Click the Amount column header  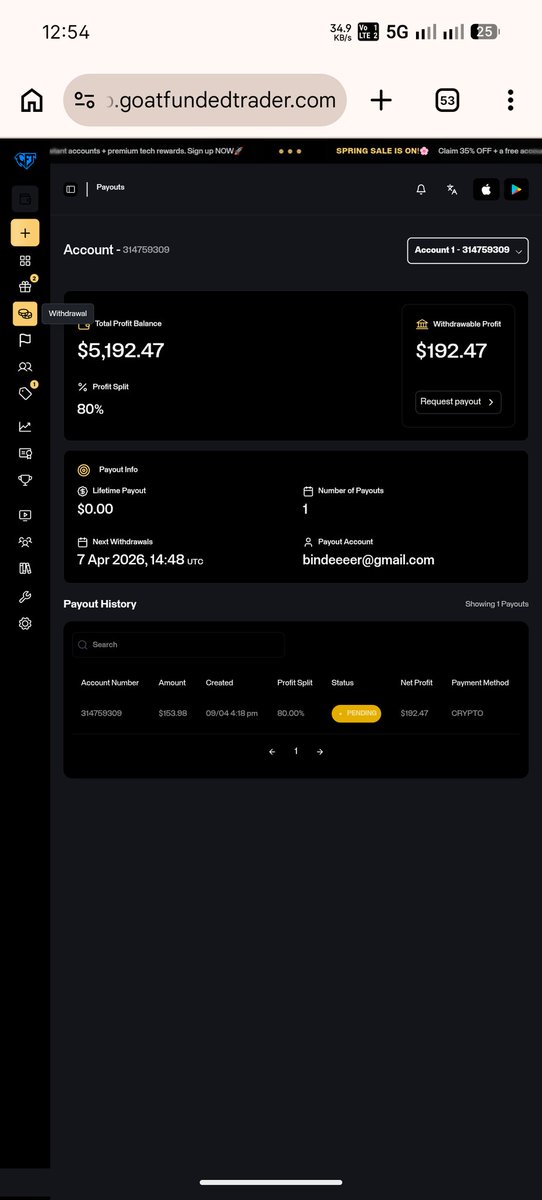pos(172,683)
